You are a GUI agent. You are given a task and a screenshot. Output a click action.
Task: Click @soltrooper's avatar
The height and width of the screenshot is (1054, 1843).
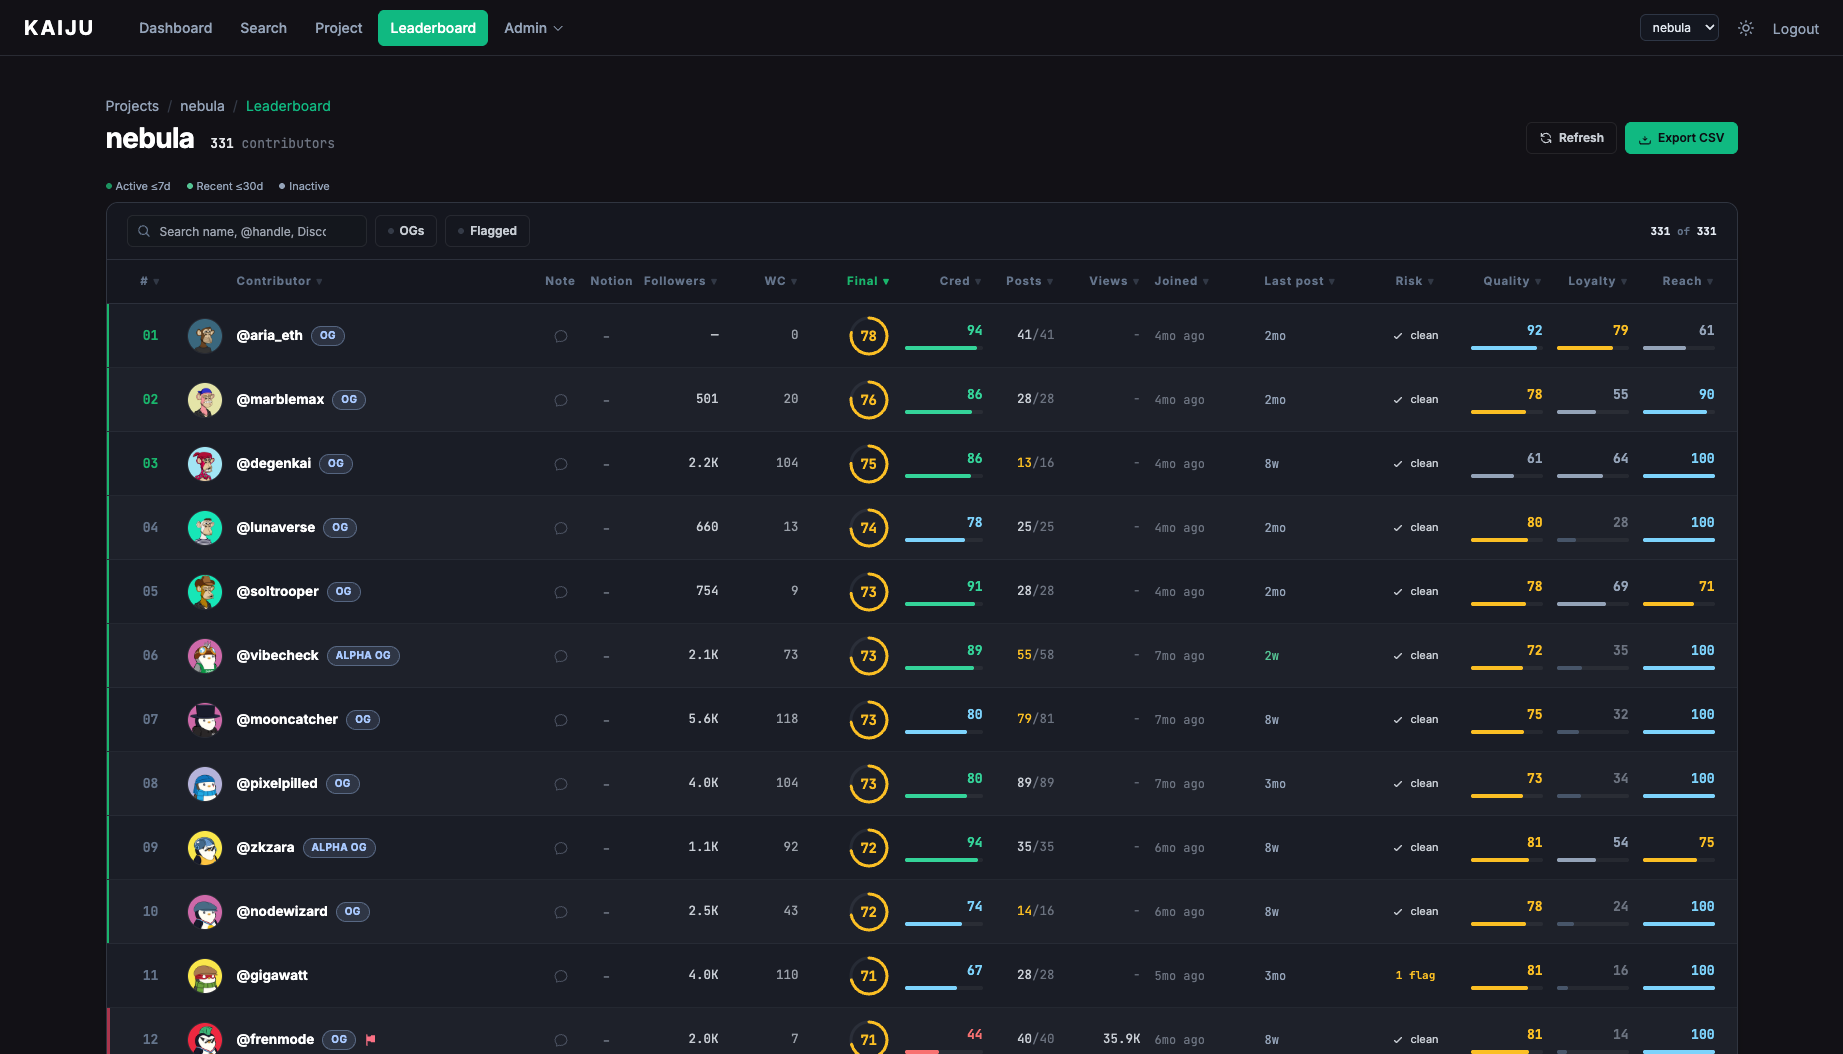[x=205, y=592]
